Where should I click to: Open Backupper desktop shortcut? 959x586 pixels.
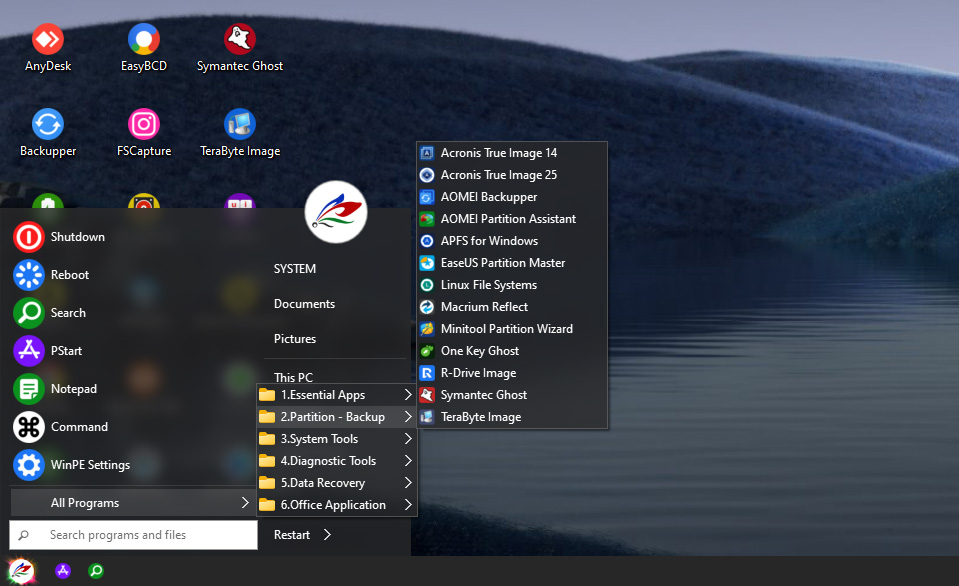point(48,125)
